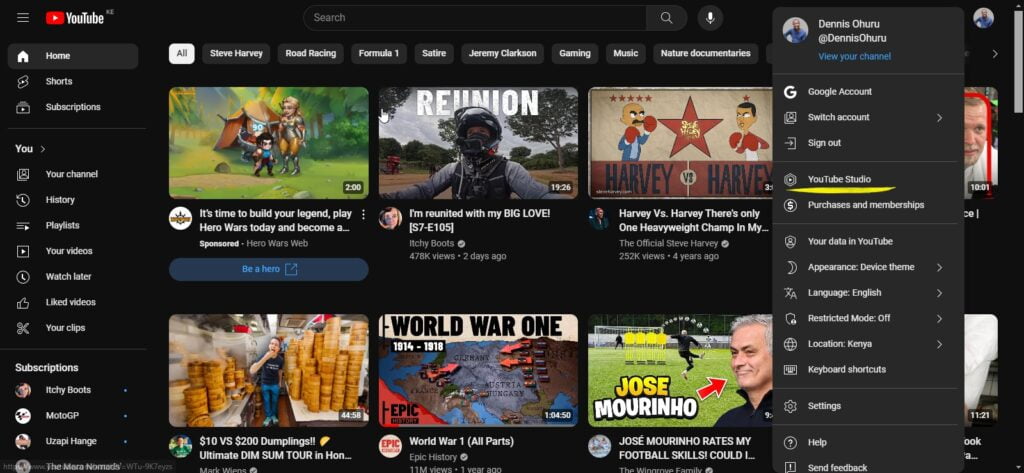The width and height of the screenshot is (1024, 473).
Task: Open Hero Wars sponsored video thumbnail
Action: 268,143
